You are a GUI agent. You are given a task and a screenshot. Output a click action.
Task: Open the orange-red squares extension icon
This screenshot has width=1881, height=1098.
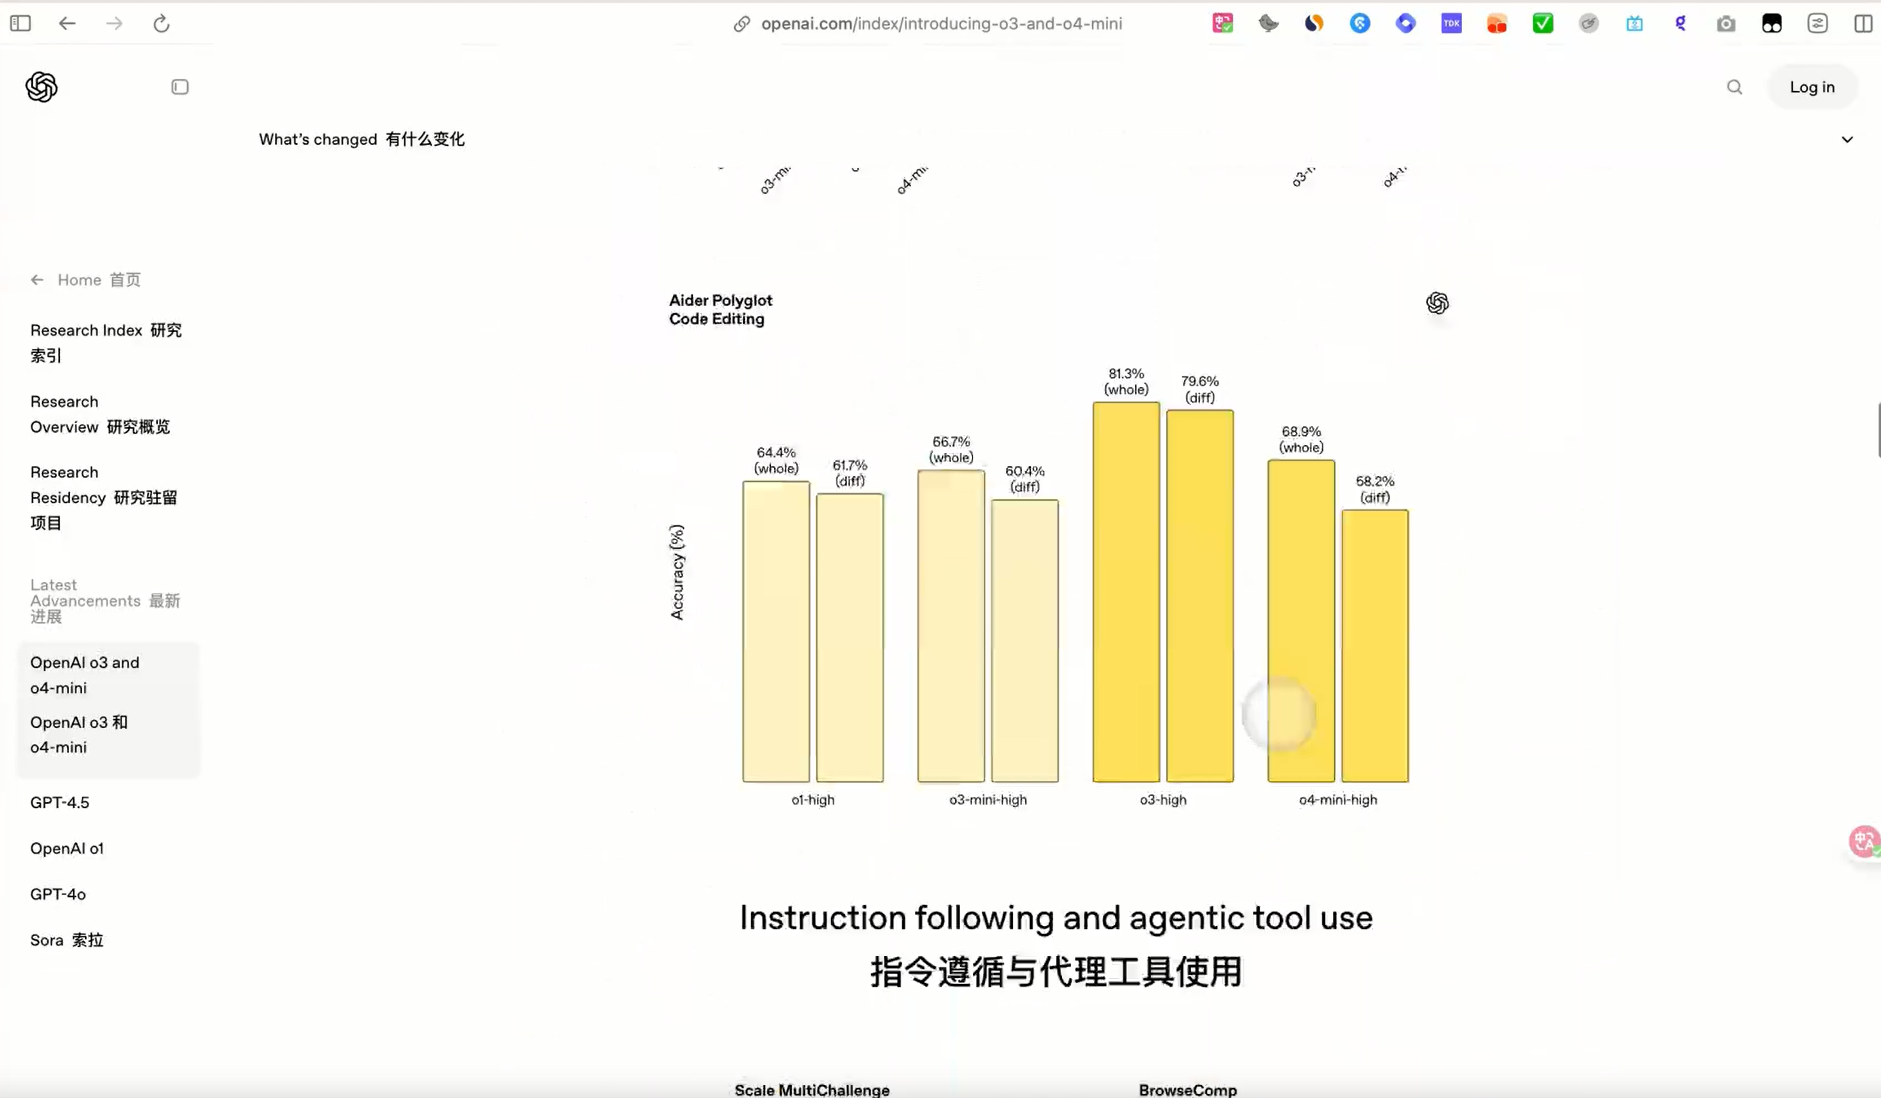(1497, 23)
